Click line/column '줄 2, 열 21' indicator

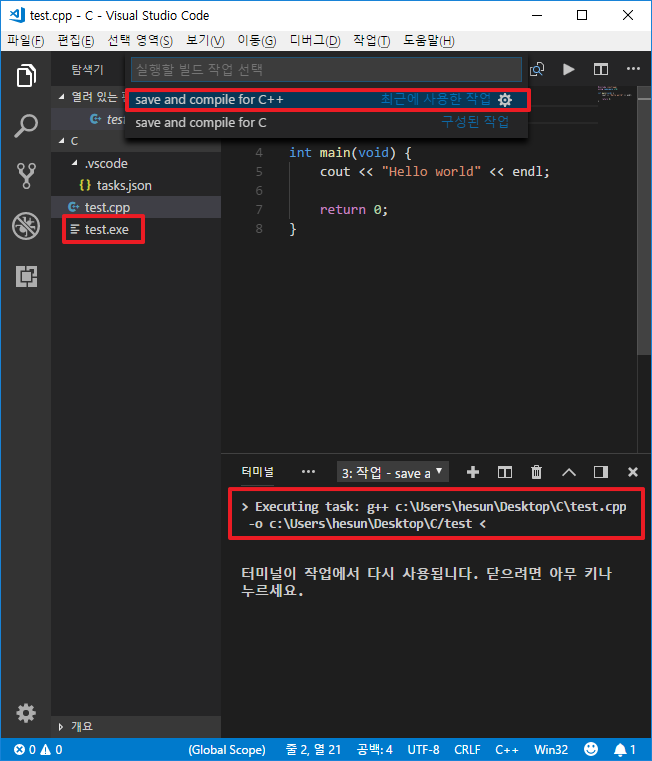[x=313, y=750]
